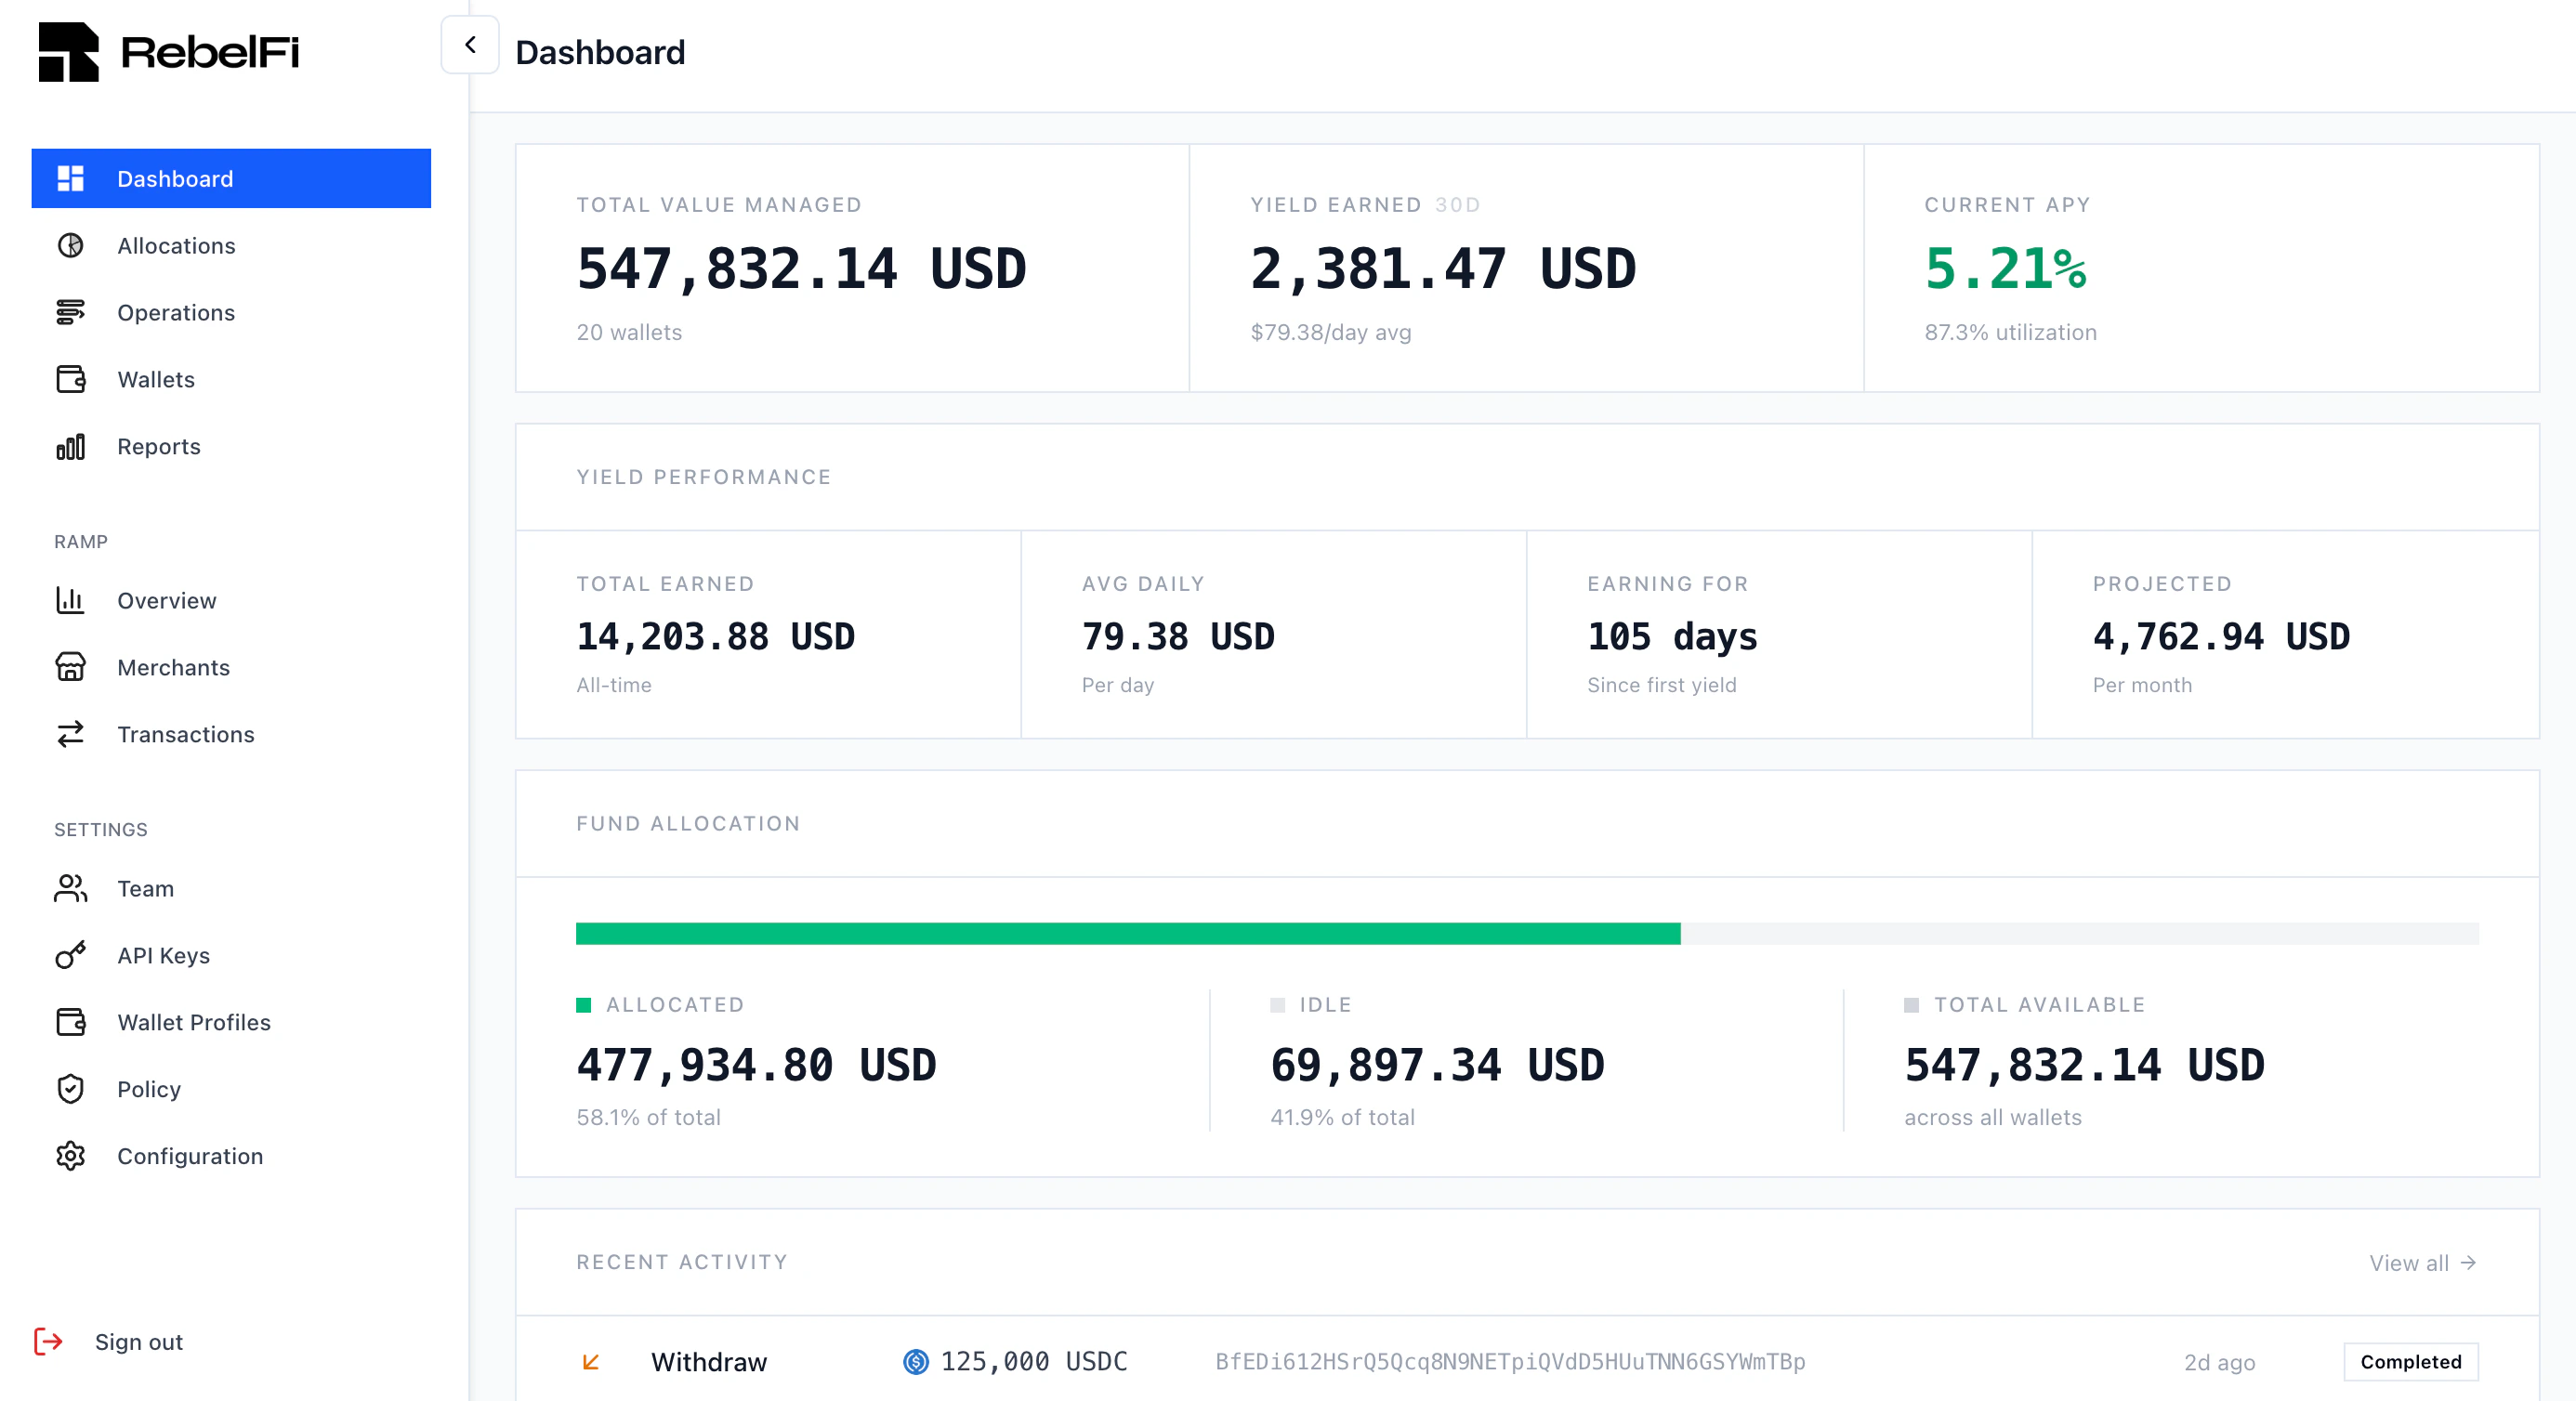Open Team via the people icon

pyautogui.click(x=70, y=889)
